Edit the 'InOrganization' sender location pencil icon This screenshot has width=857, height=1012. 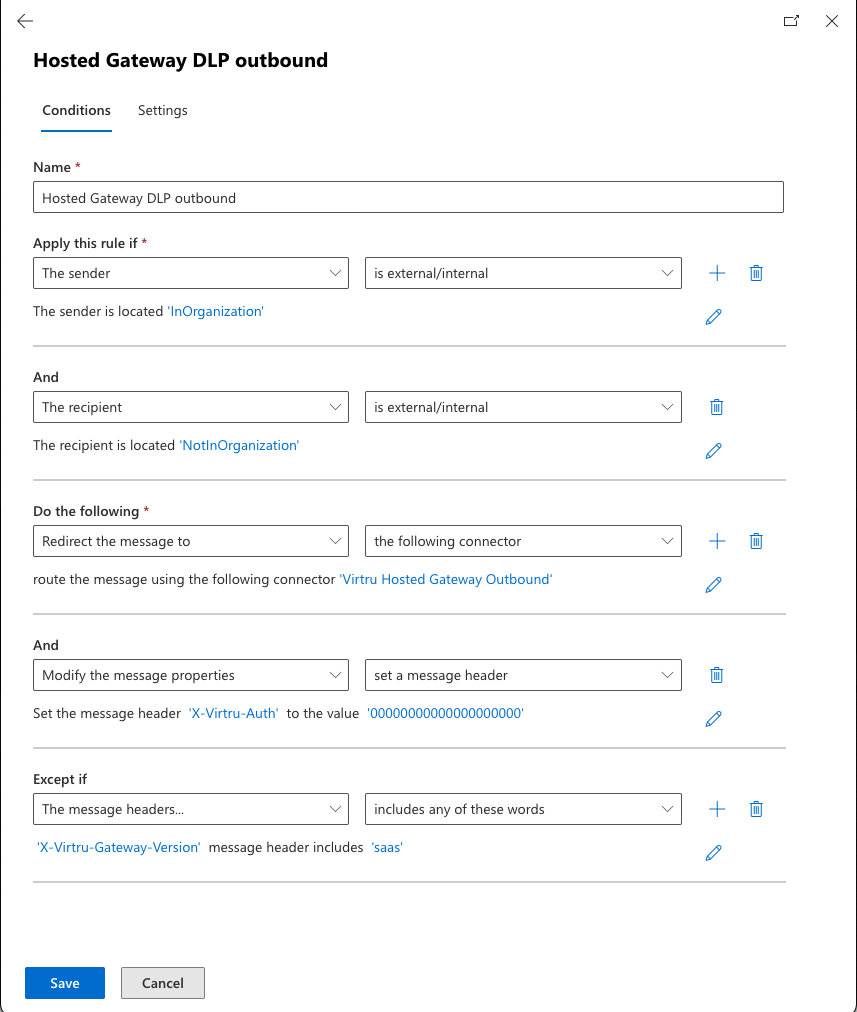(713, 317)
